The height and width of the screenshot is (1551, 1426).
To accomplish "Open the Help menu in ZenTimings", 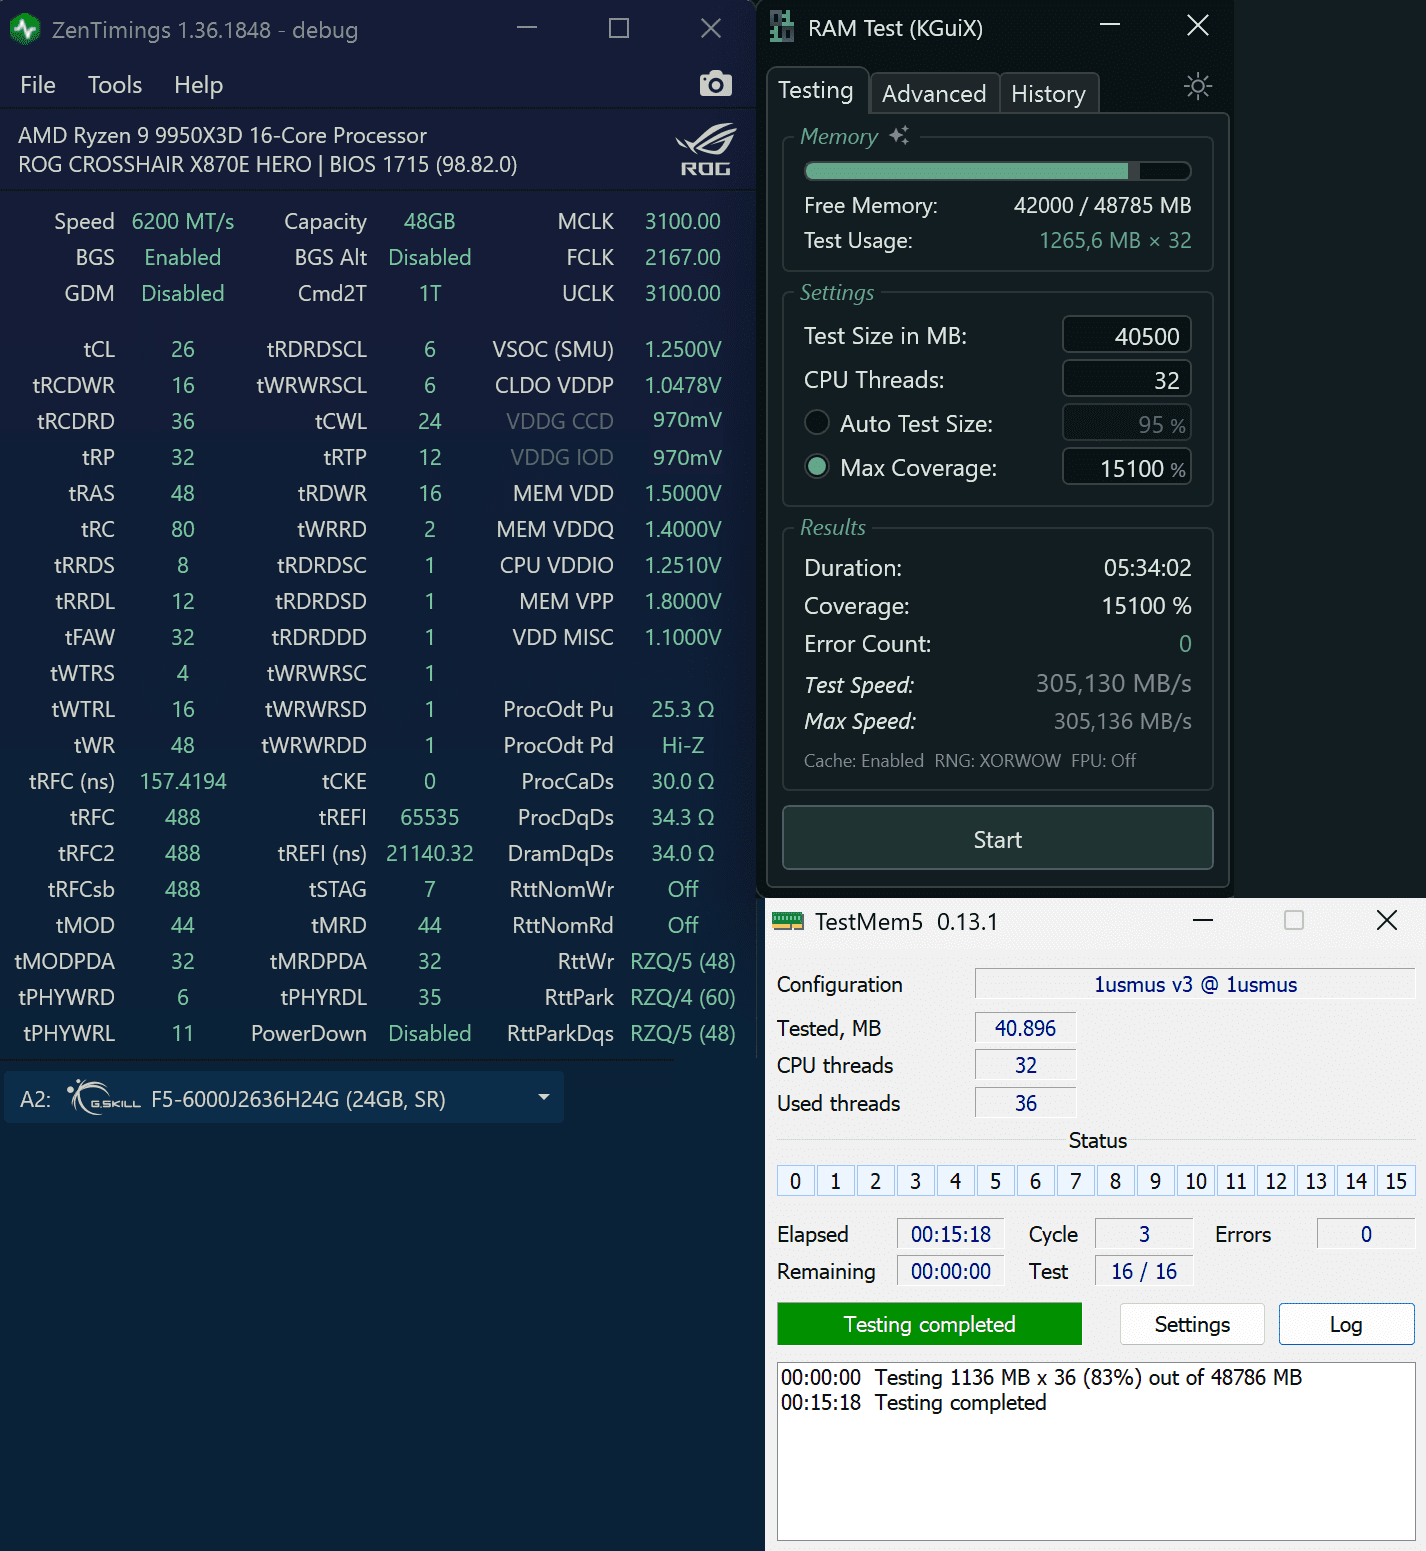I will coord(198,85).
